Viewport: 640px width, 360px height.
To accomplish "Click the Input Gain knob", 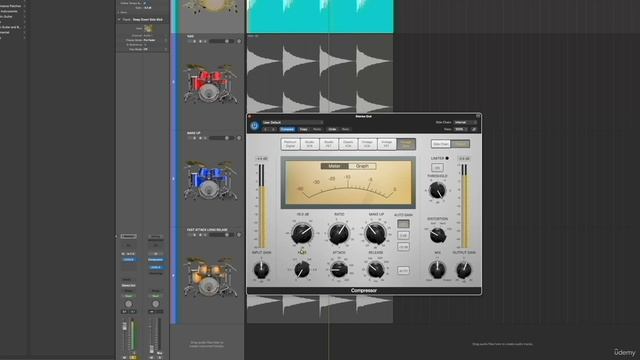I will click(x=261, y=270).
